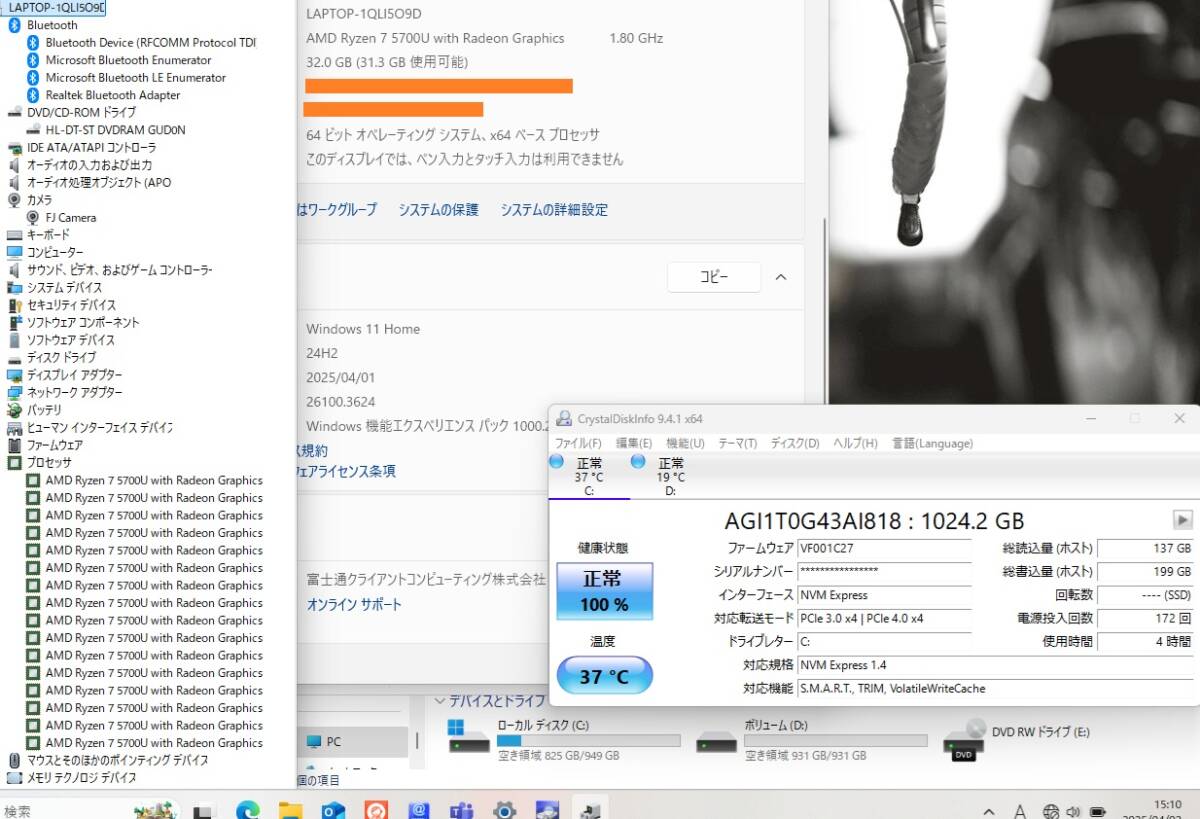This screenshot has height=819, width=1200.
Task: Click the コンピューター category icon
Action: 15,252
